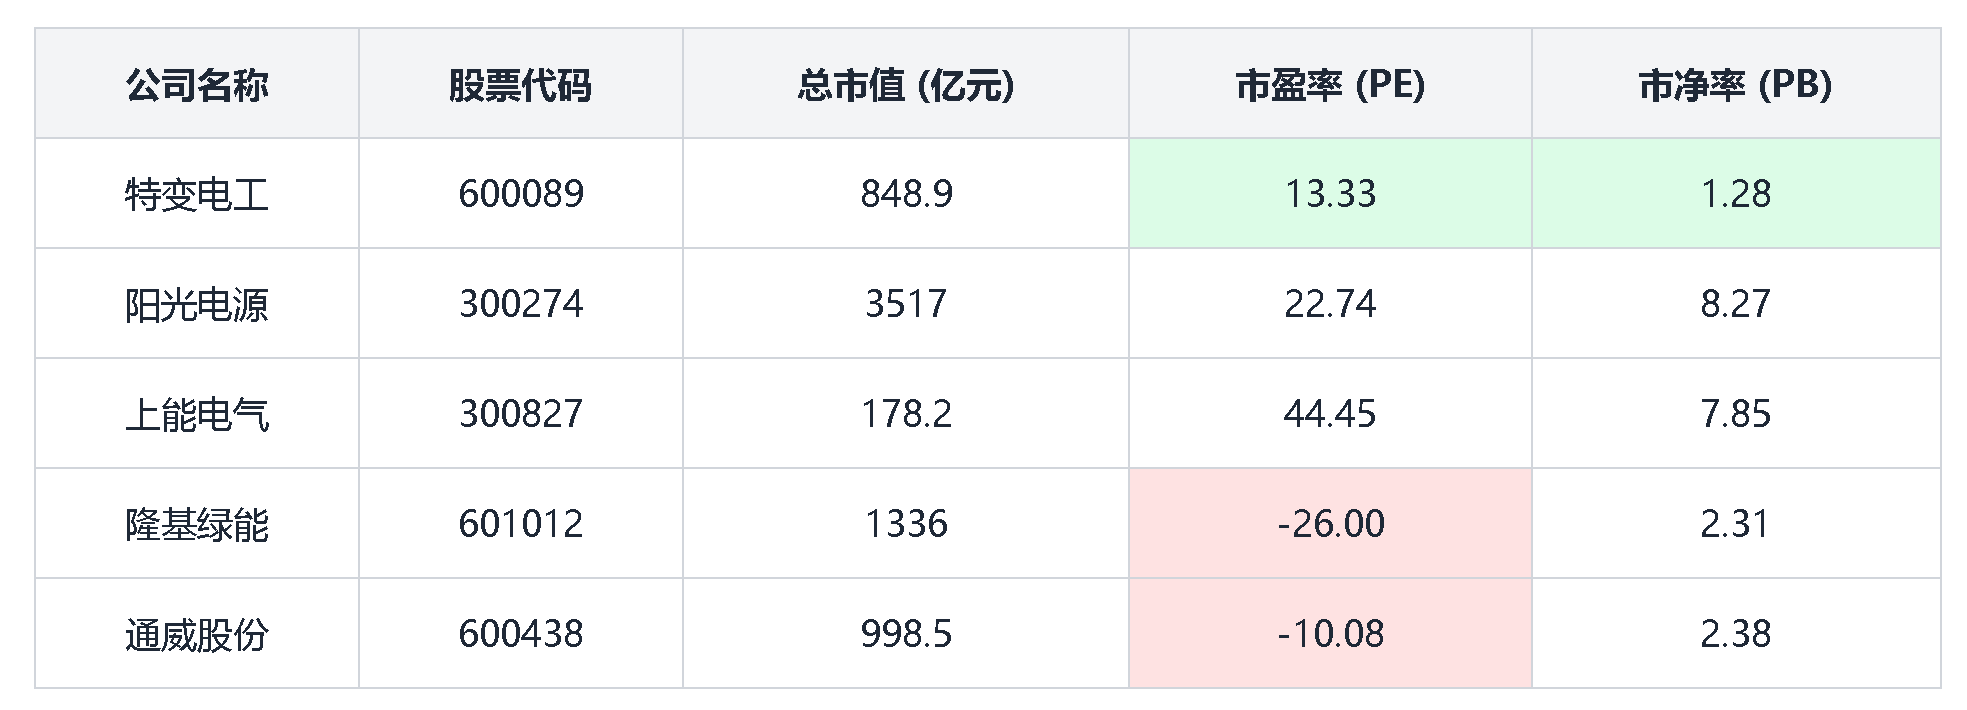Click the 公司名称 column header

[x=197, y=85]
